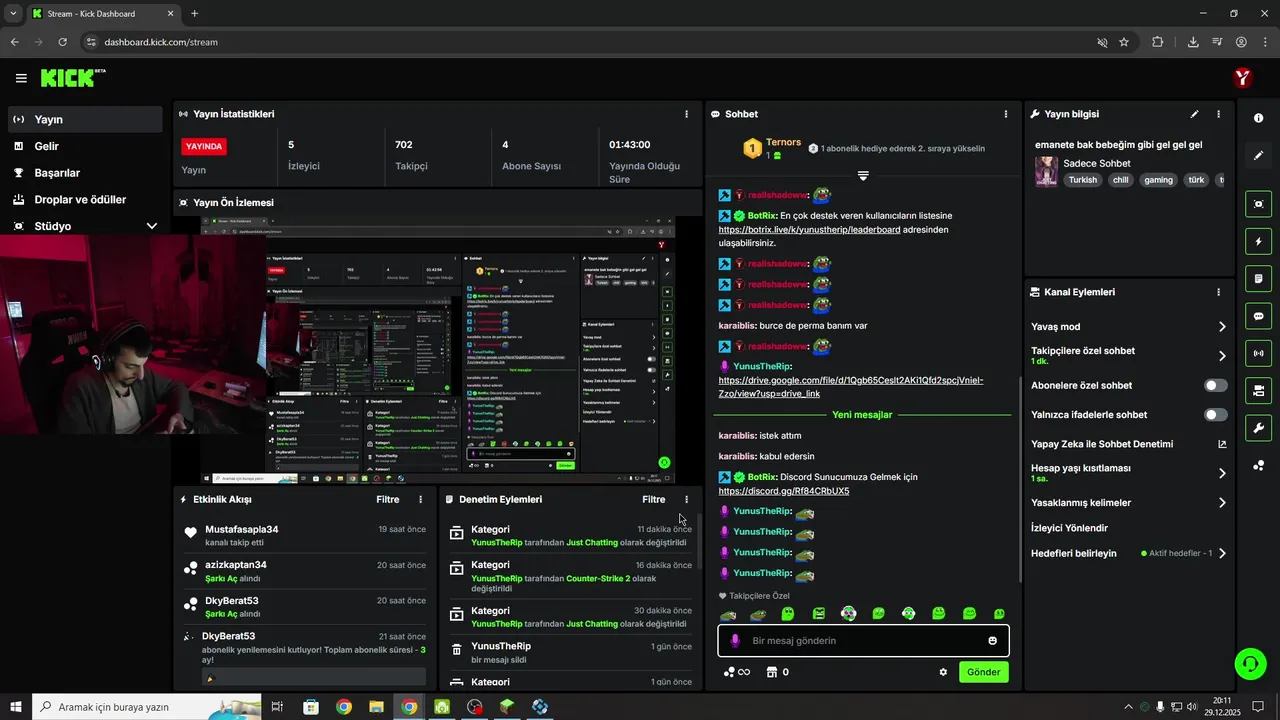Screen dimensions: 1280x720
Task: Click the Turkish stream tag
Action: (x=1082, y=180)
